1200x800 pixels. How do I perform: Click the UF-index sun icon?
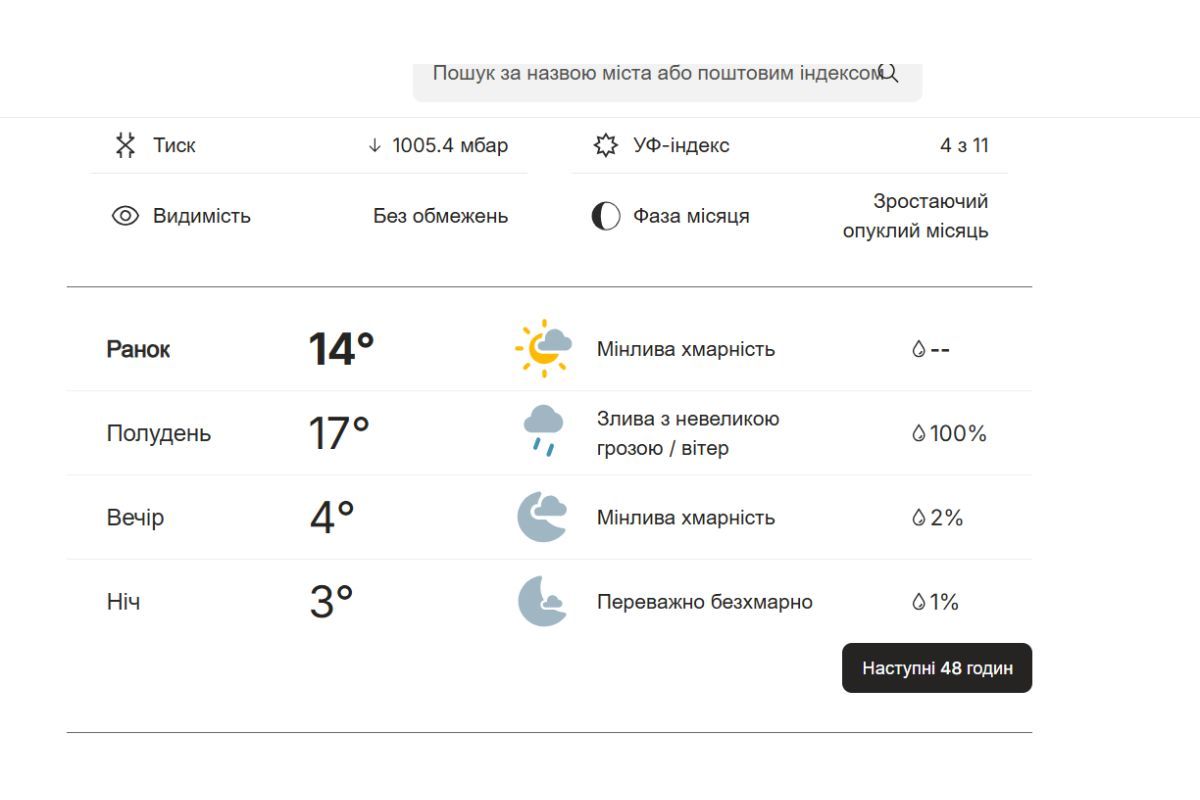click(604, 145)
